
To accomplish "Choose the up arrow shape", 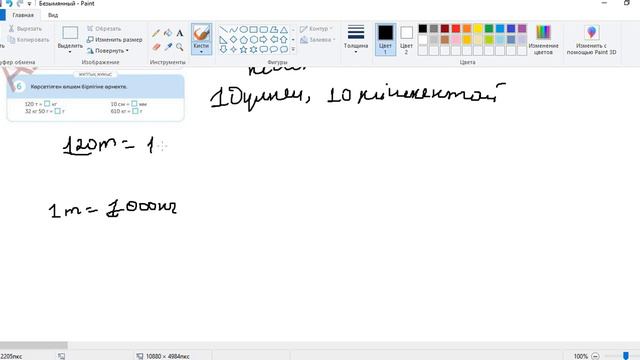I will click(x=284, y=40).
